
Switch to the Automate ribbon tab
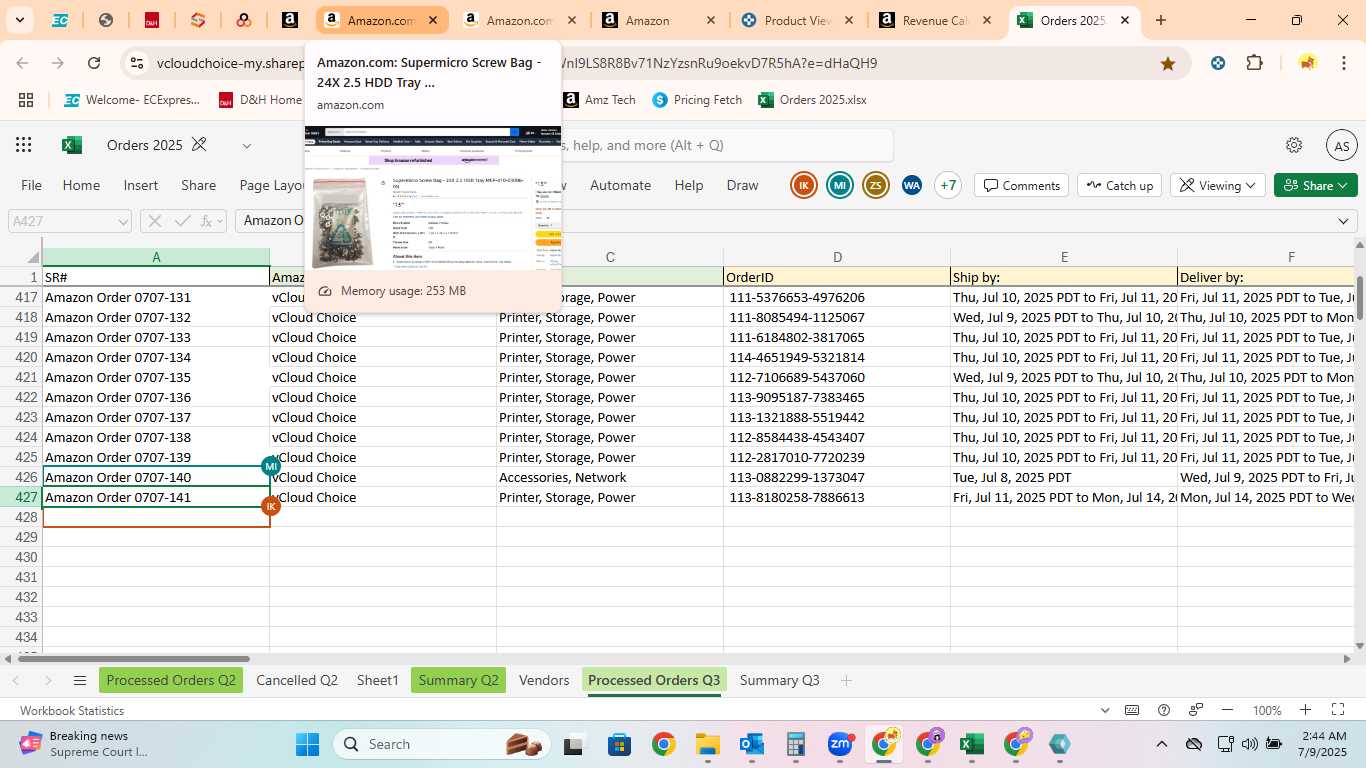620,185
